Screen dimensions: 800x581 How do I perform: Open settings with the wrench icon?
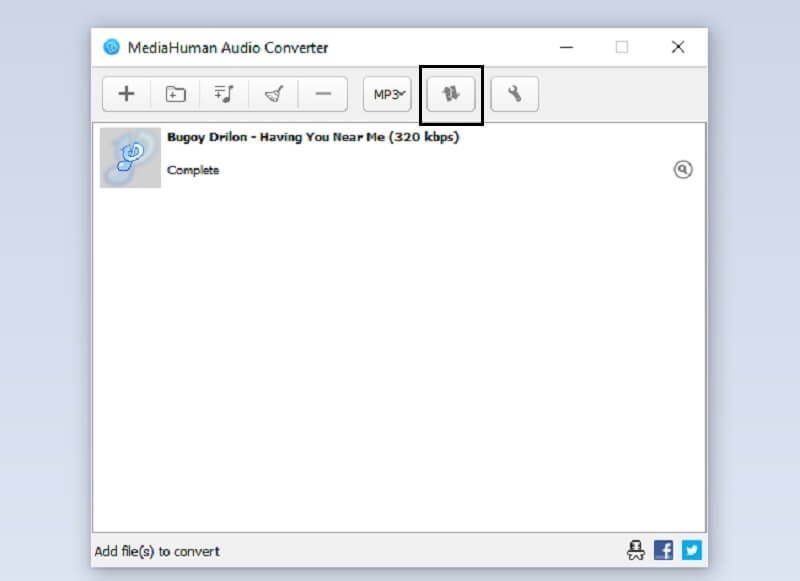pos(515,93)
